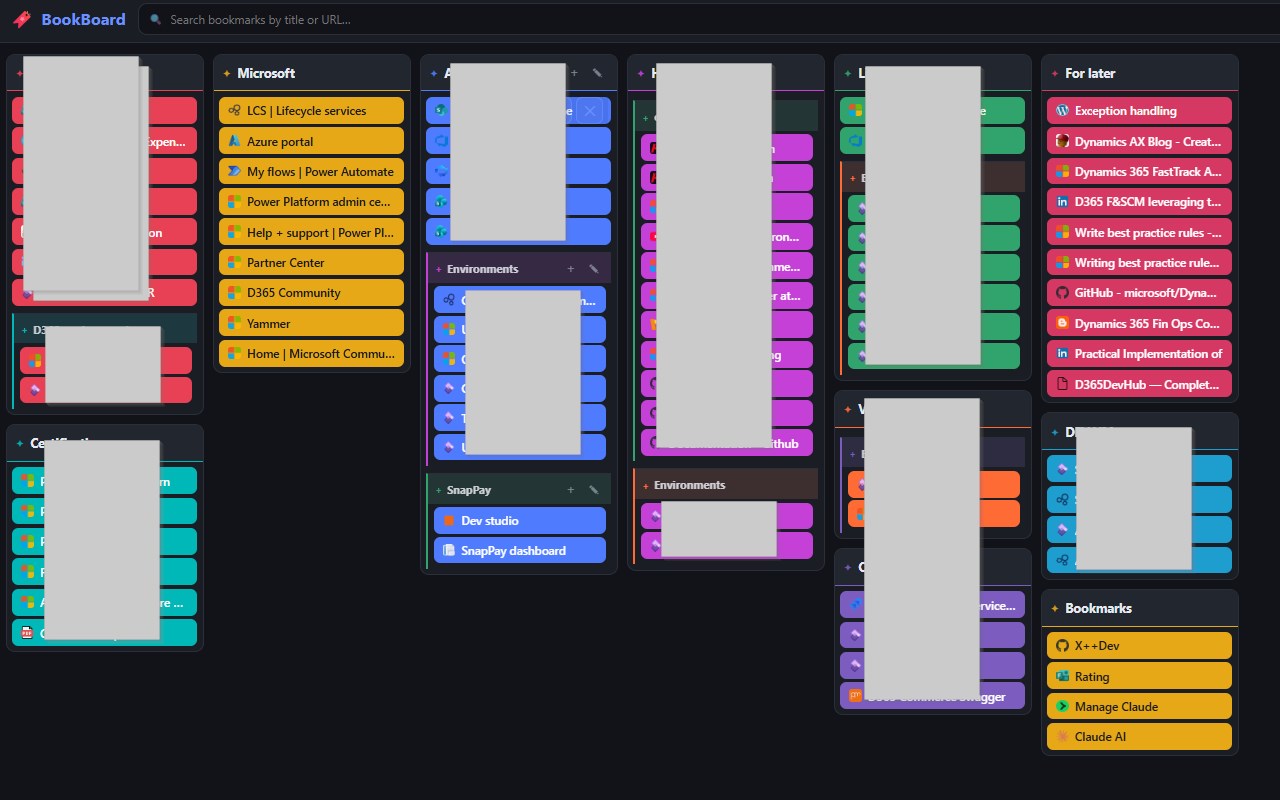Click the green arrow icon on the Manage Claude bookmark
The image size is (1280, 800).
(1062, 706)
